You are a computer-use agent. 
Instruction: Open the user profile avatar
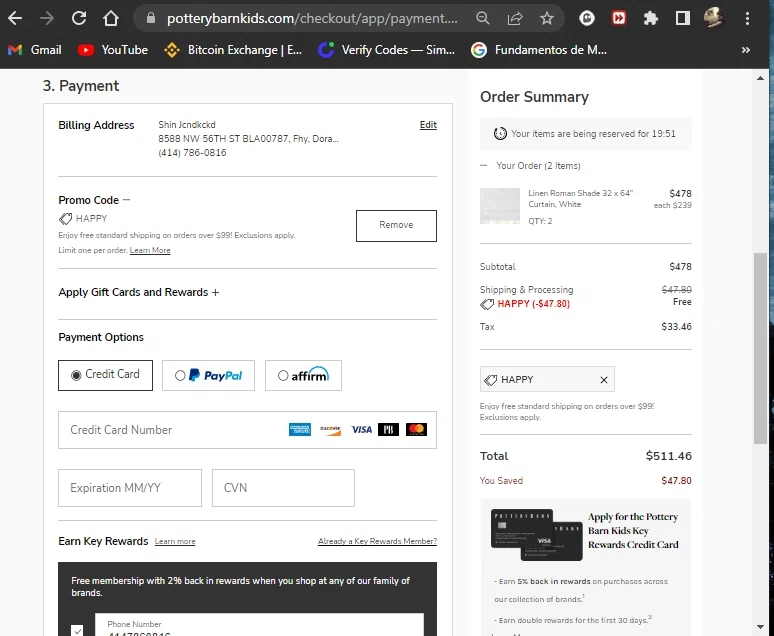pyautogui.click(x=713, y=18)
